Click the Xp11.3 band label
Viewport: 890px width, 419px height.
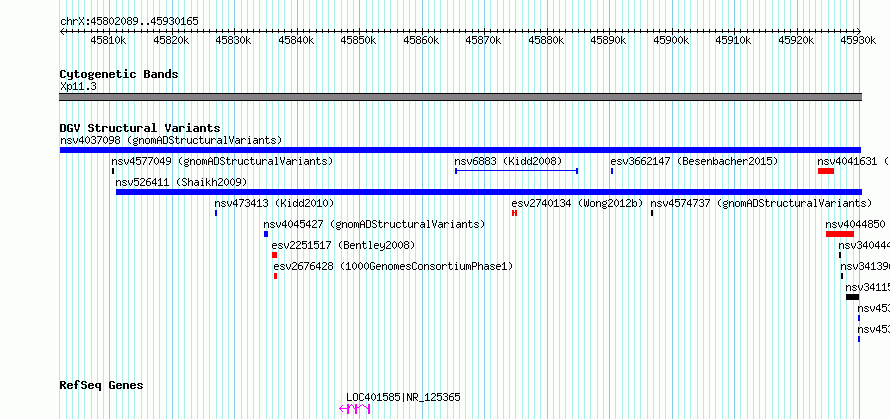click(78, 86)
